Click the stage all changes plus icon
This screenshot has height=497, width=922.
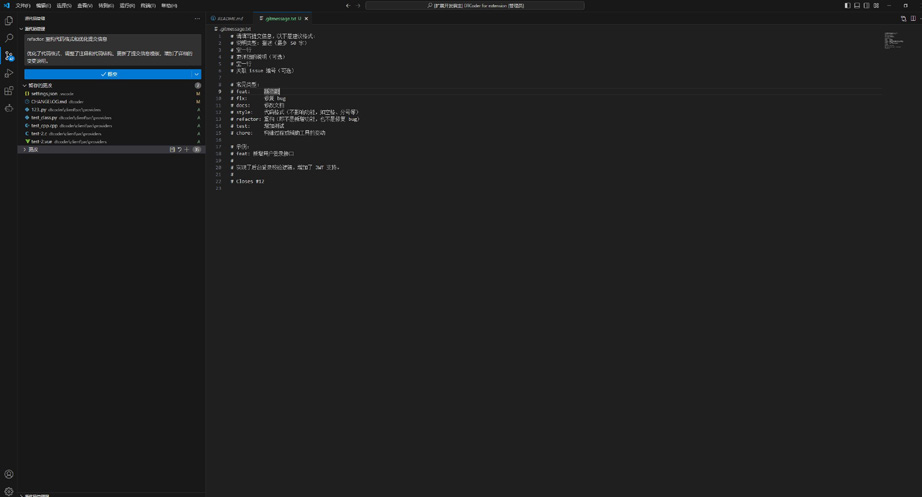point(187,149)
